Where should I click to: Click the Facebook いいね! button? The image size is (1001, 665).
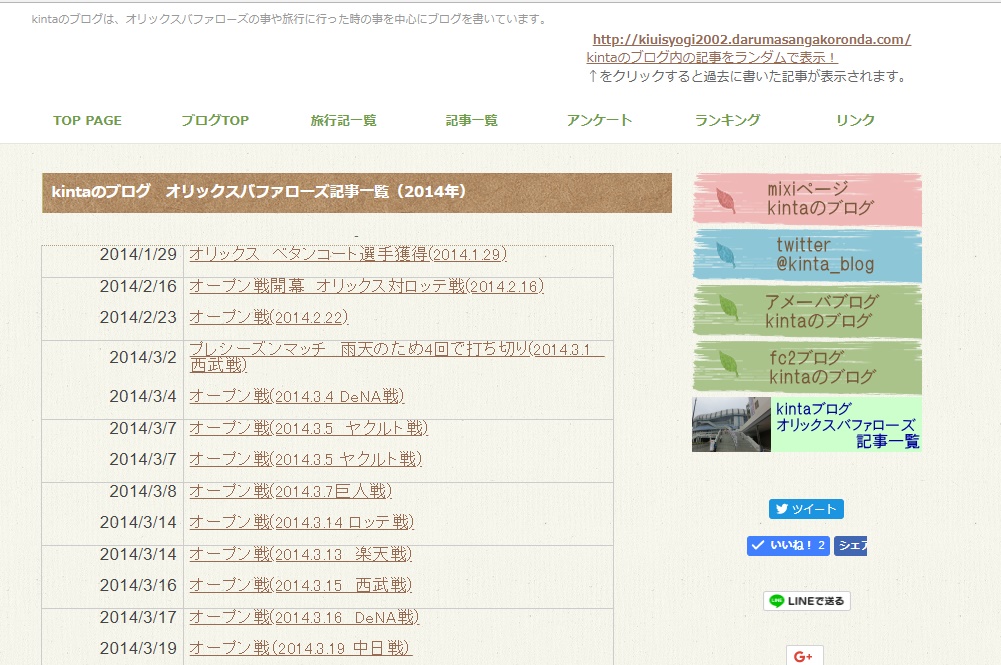788,546
